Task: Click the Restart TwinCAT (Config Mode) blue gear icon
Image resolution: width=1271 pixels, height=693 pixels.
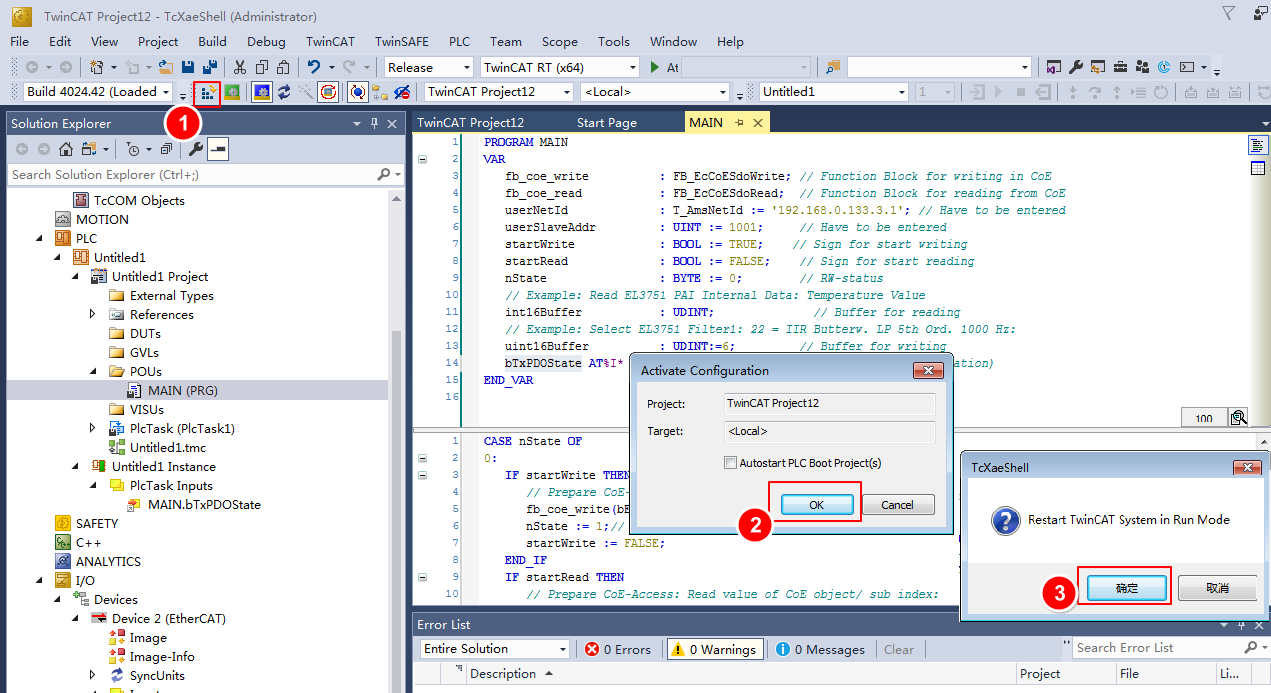Action: (x=261, y=92)
